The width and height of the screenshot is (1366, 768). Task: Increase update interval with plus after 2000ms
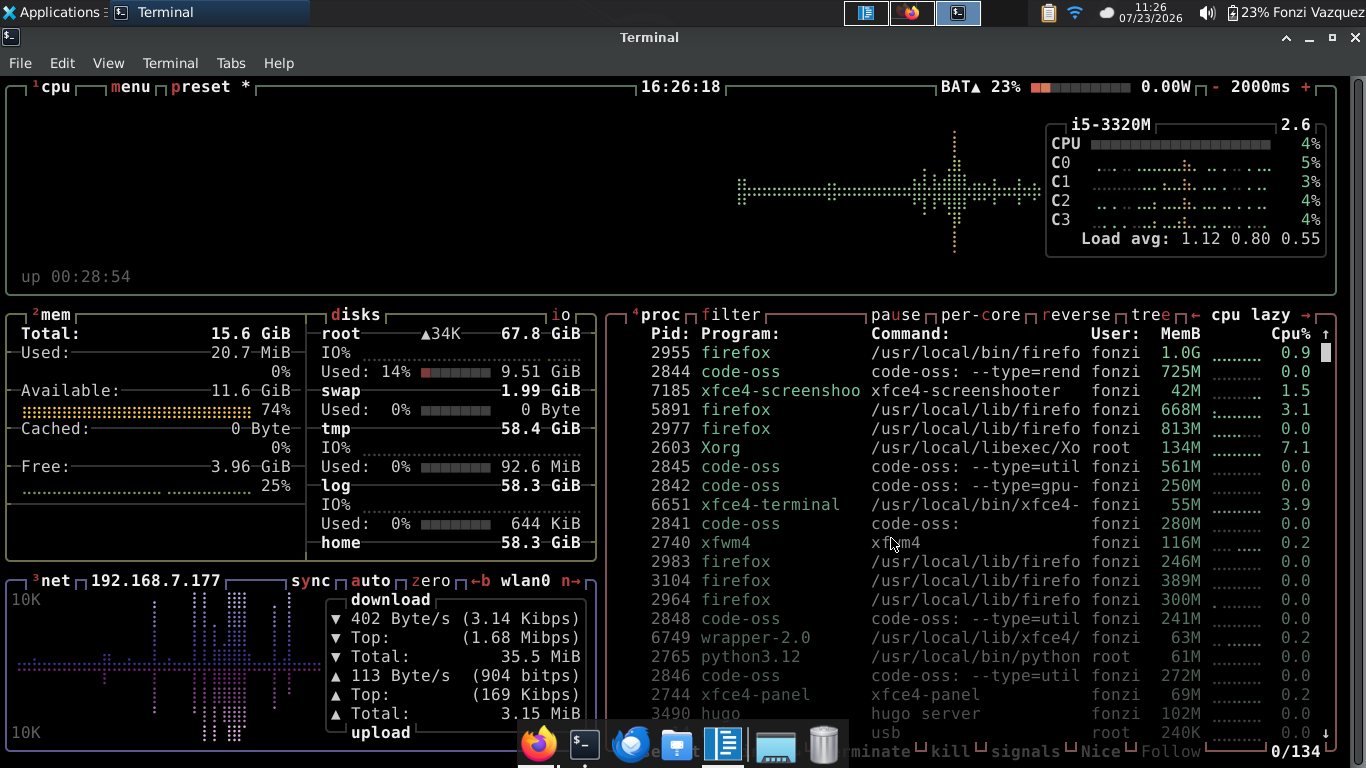(1306, 87)
